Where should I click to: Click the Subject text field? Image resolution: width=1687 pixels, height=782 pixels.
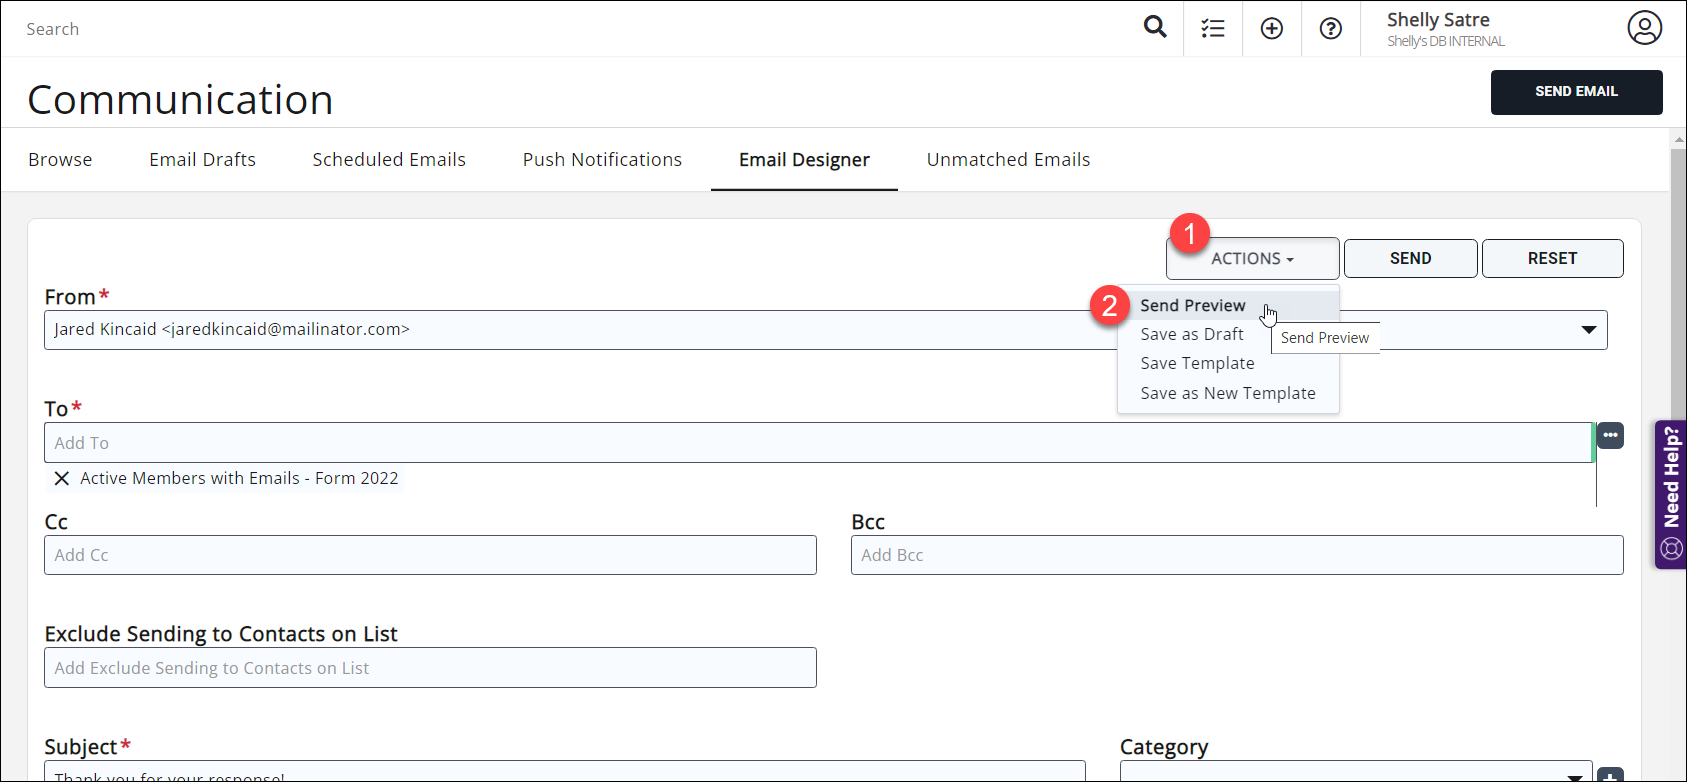(565, 772)
